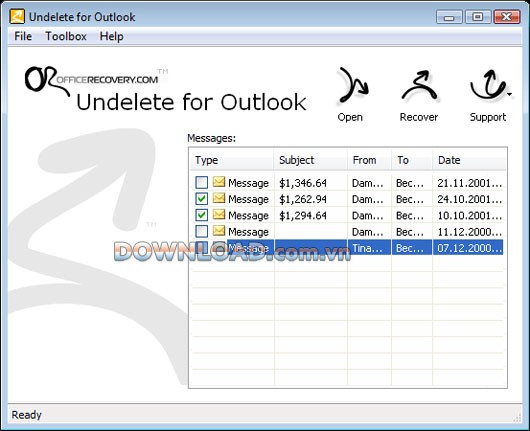This screenshot has width=530, height=431.
Task: Click the Ready status bar text
Action: coord(26,415)
